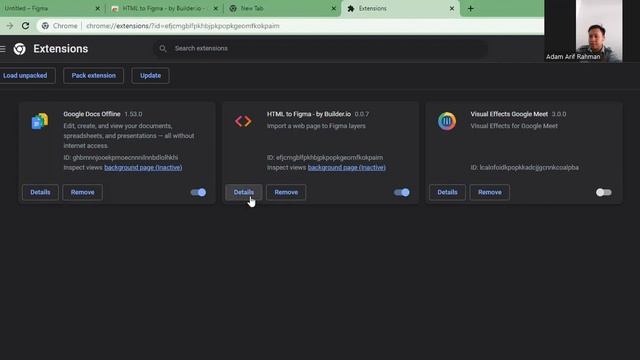Close the Extensions browser tab
The height and width of the screenshot is (360, 640).
[x=452, y=8]
